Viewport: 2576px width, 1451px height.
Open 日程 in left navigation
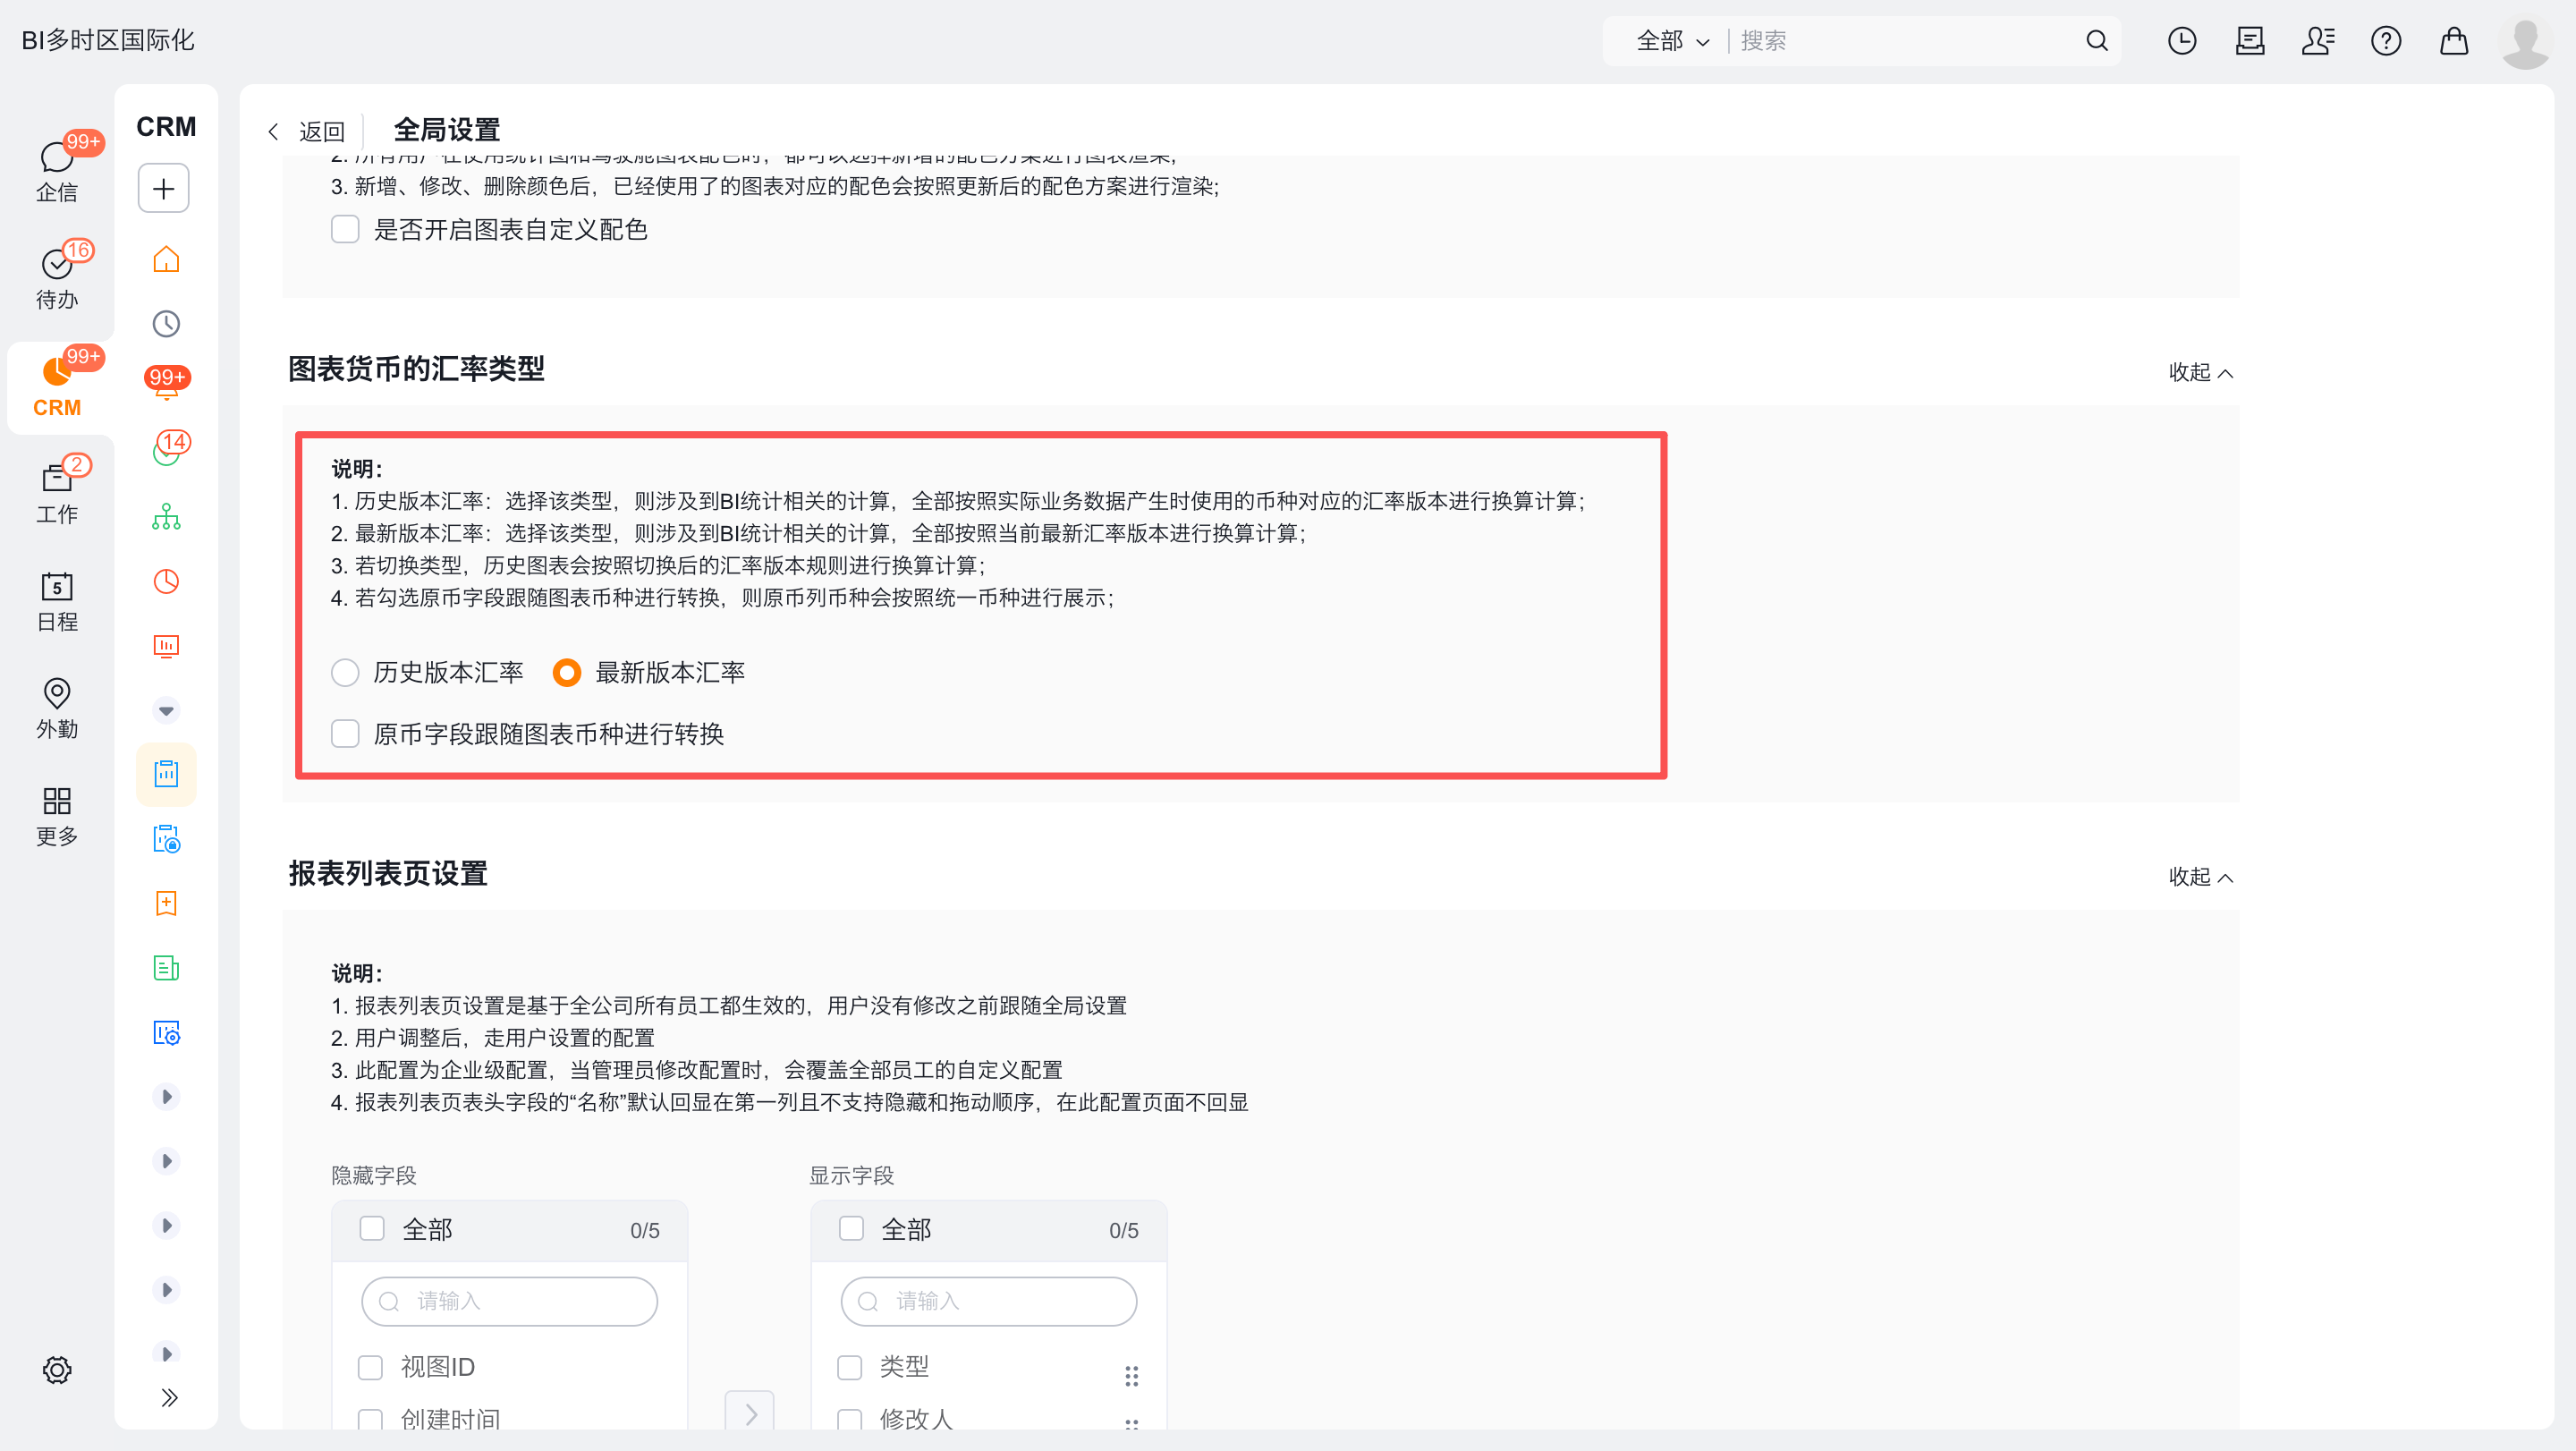point(57,600)
